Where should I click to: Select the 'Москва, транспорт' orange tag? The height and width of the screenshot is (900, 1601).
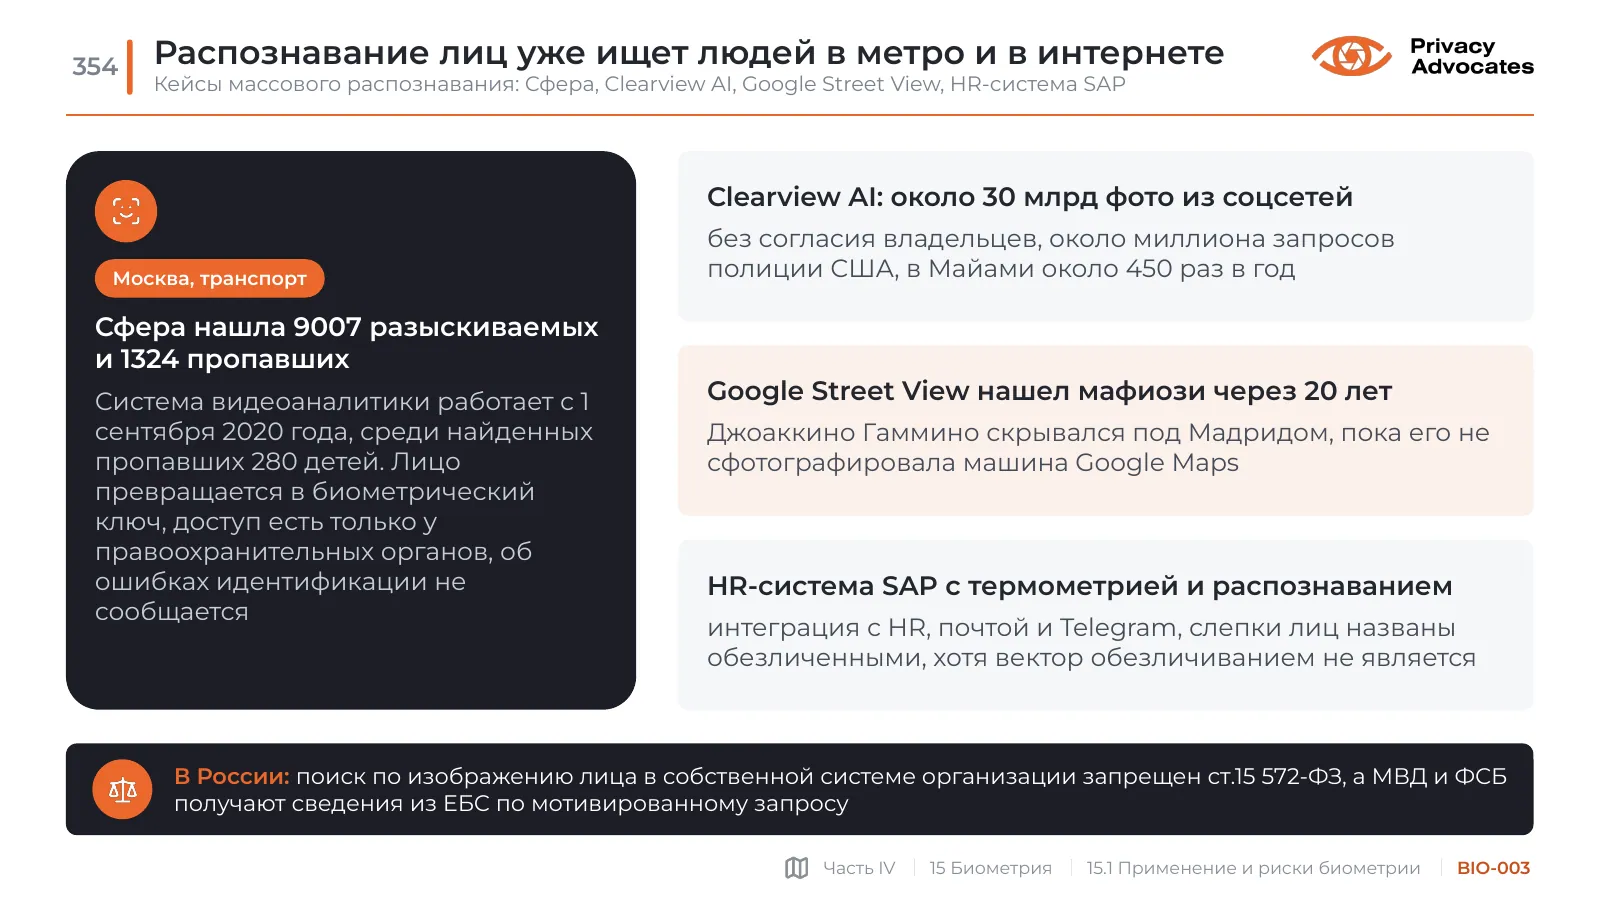210,278
